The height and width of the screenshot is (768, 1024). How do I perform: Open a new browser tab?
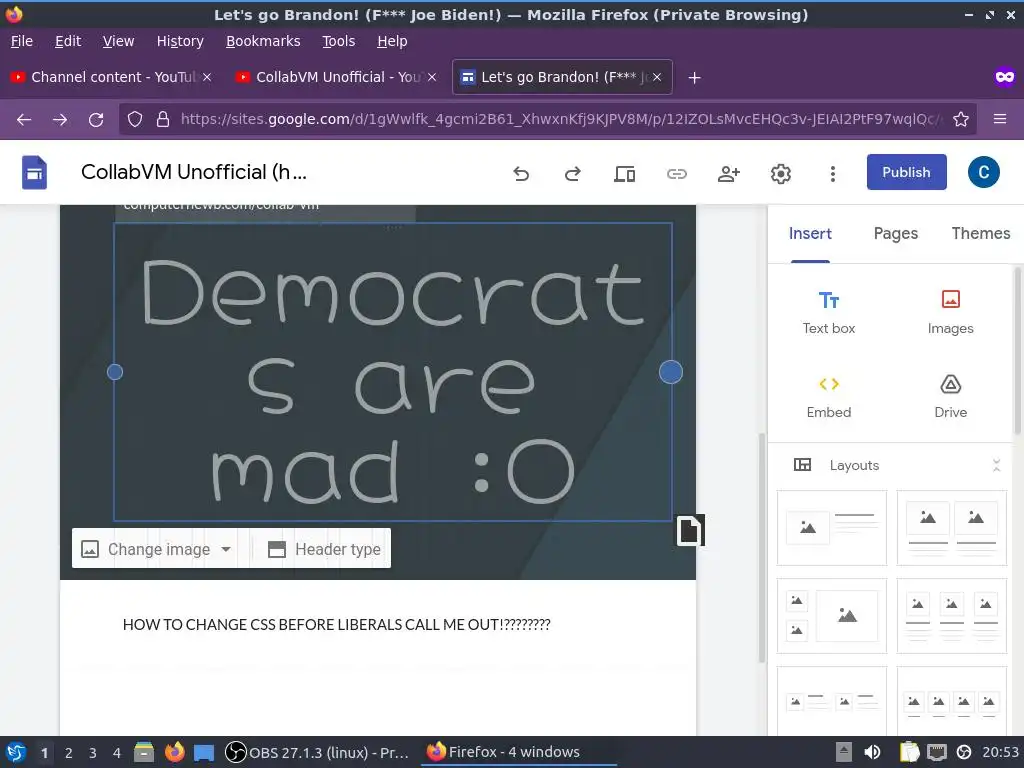[x=694, y=78]
